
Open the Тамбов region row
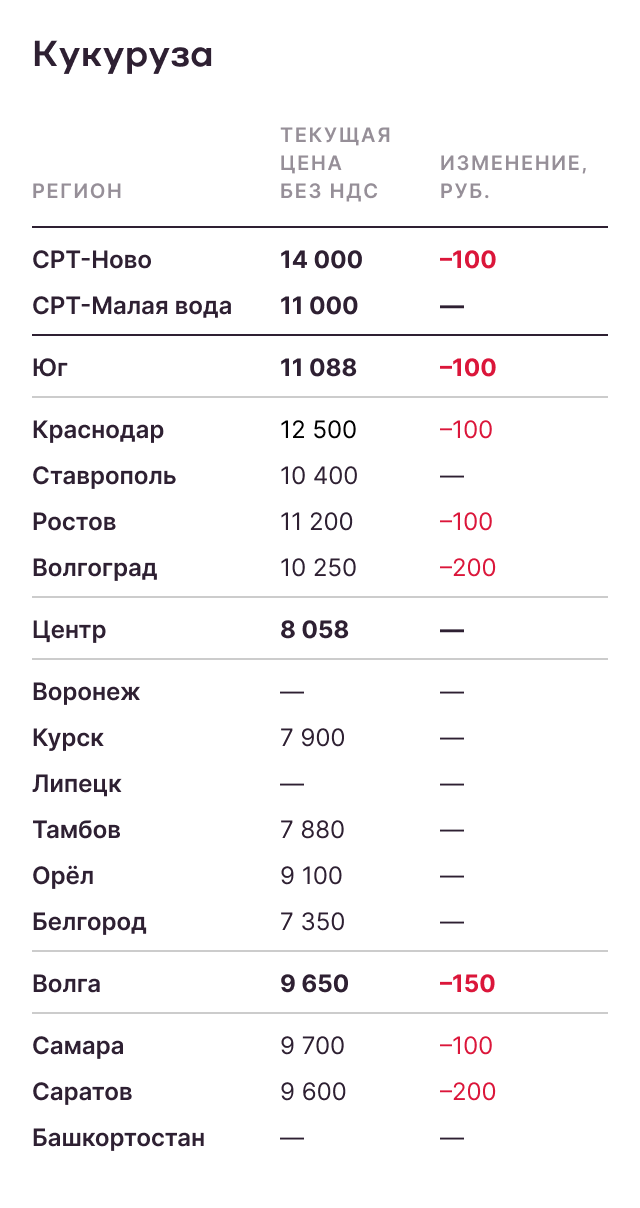click(x=76, y=830)
